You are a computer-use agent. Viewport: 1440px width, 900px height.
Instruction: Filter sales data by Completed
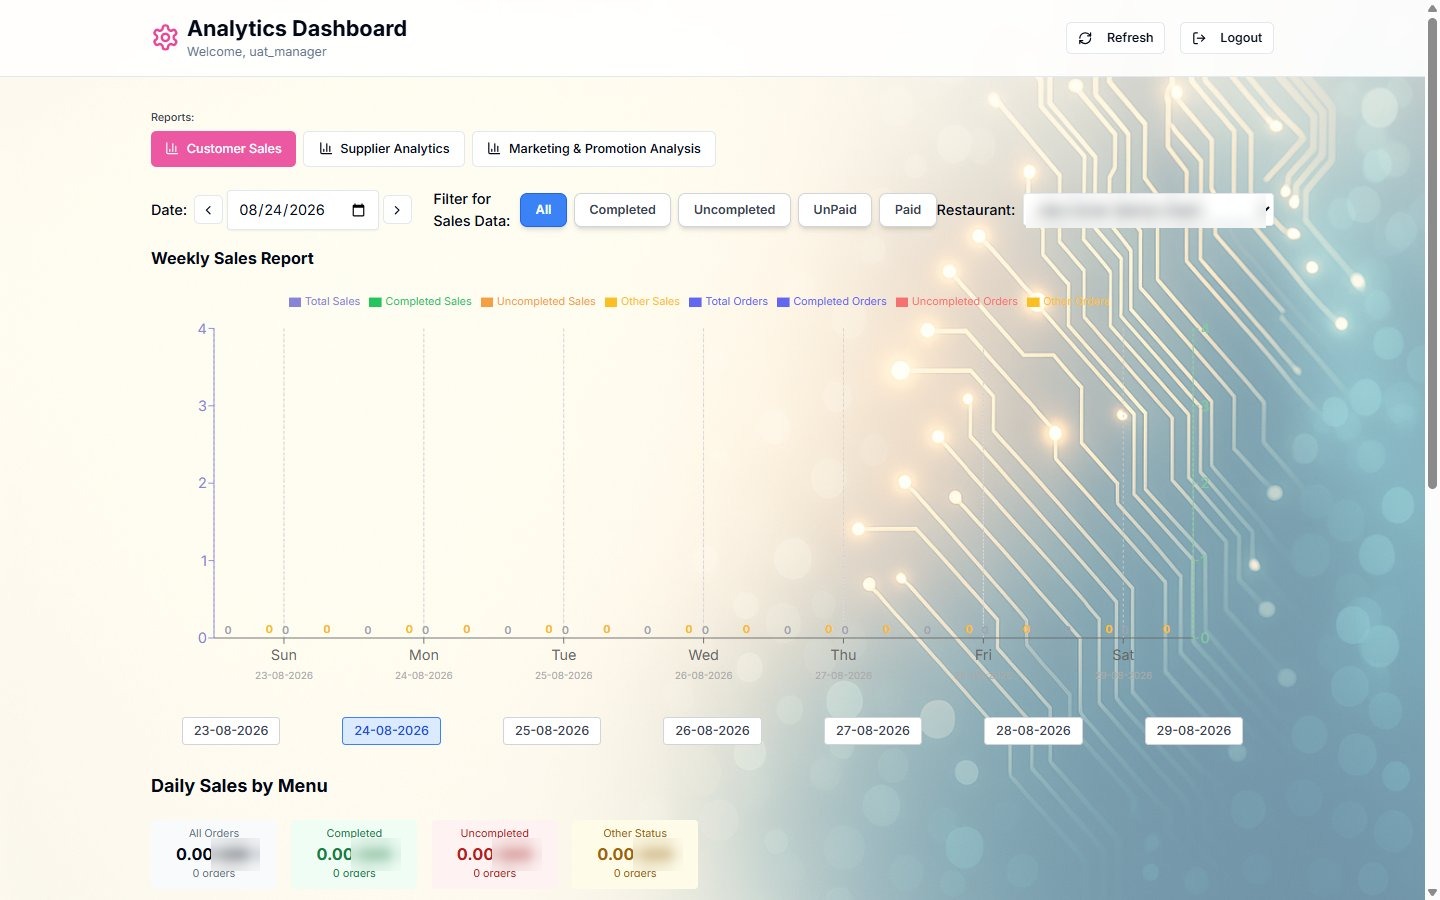[x=622, y=210]
